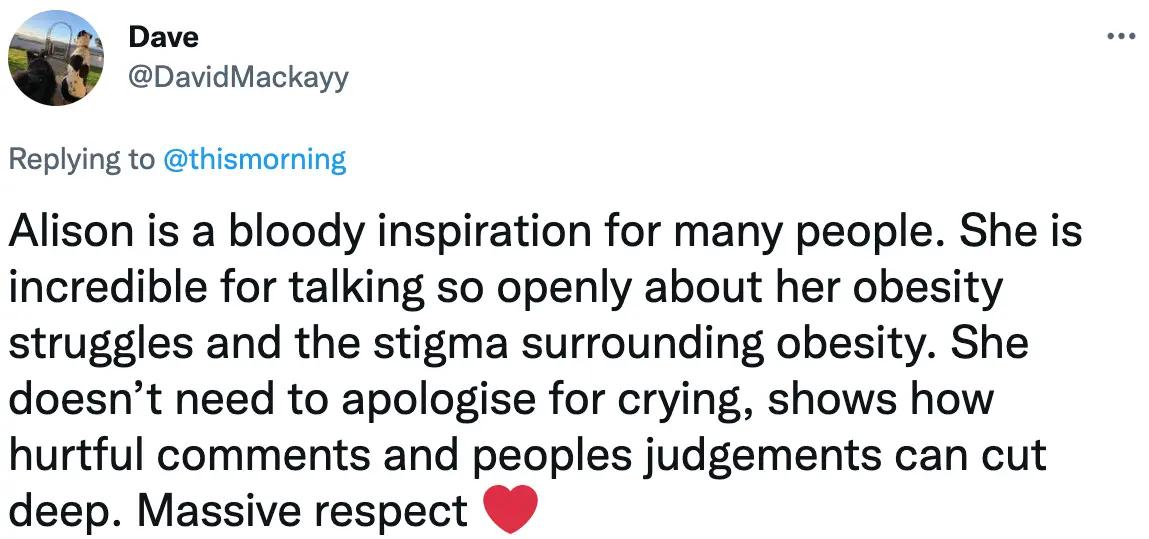Open the Dave display name profile link
1149x539 pixels.
163,37
